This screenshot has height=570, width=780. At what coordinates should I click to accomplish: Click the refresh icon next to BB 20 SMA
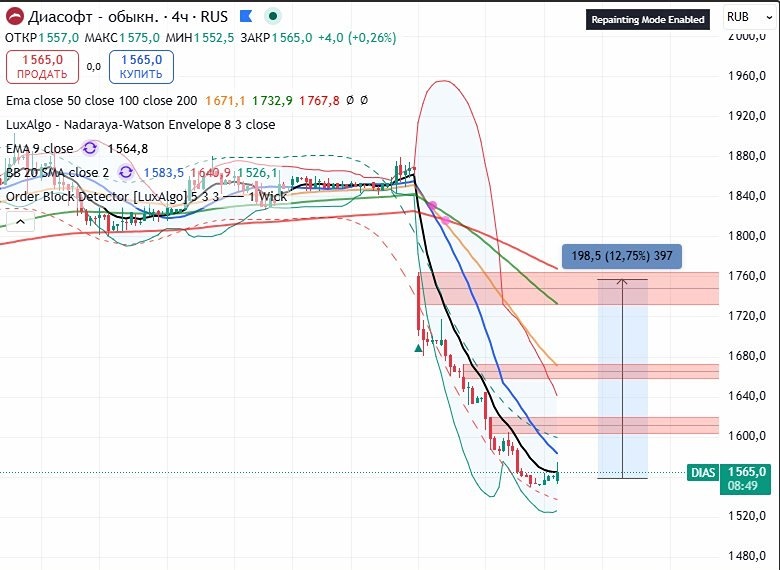coord(126,172)
